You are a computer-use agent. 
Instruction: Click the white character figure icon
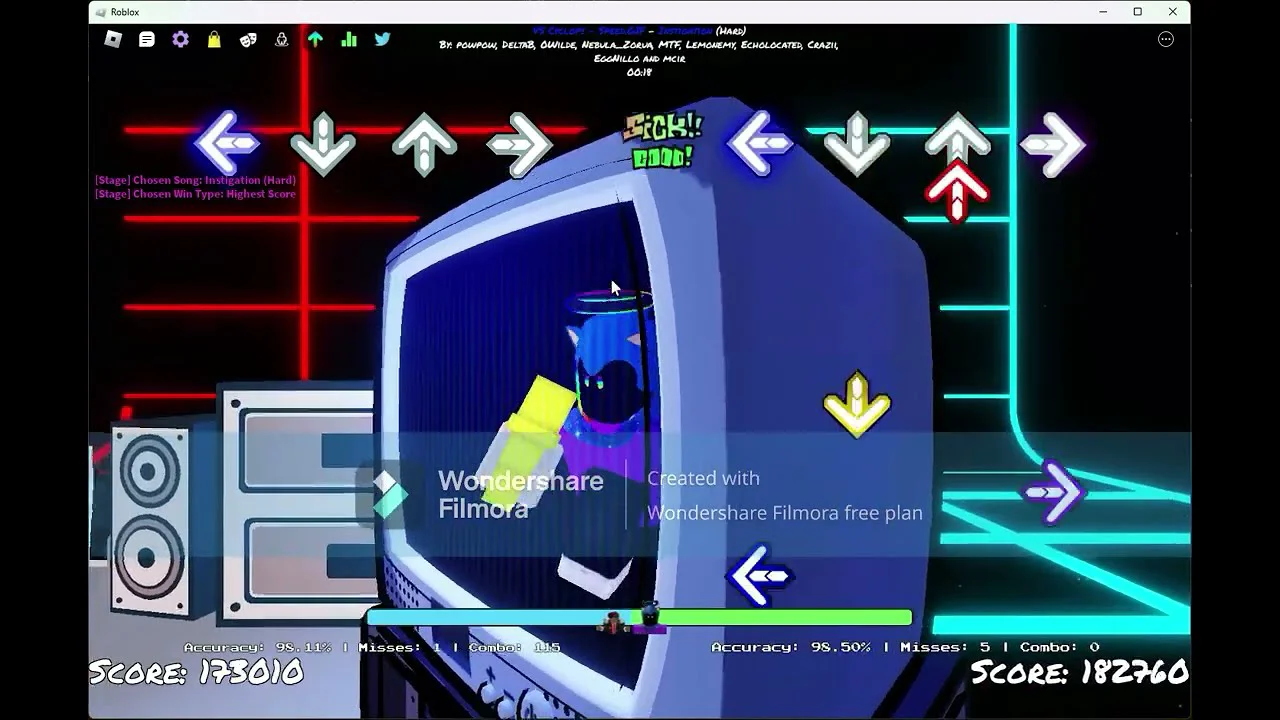(281, 40)
